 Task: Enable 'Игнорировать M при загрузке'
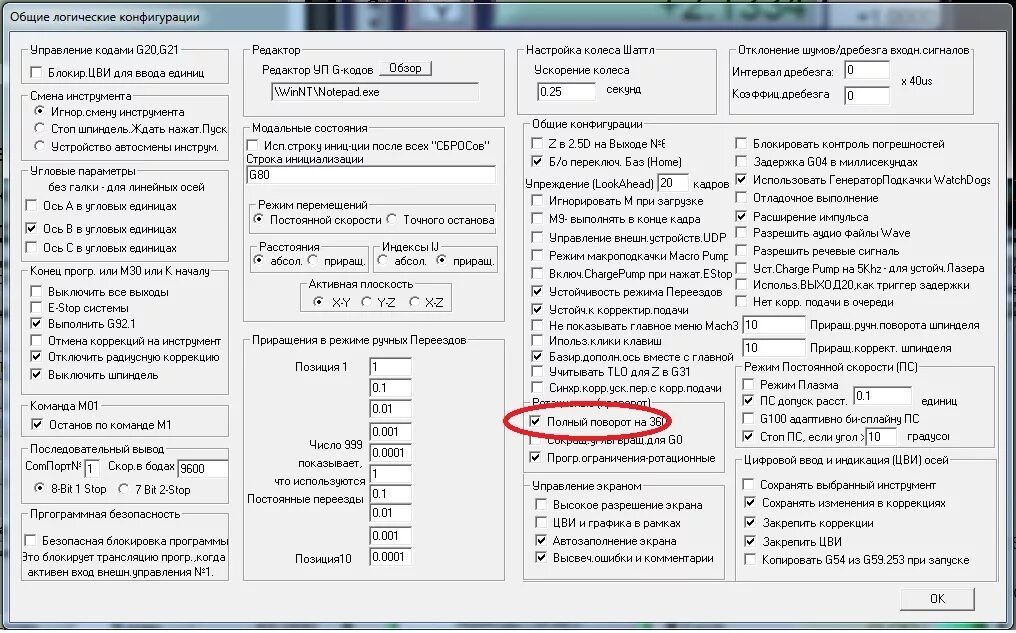tap(535, 198)
